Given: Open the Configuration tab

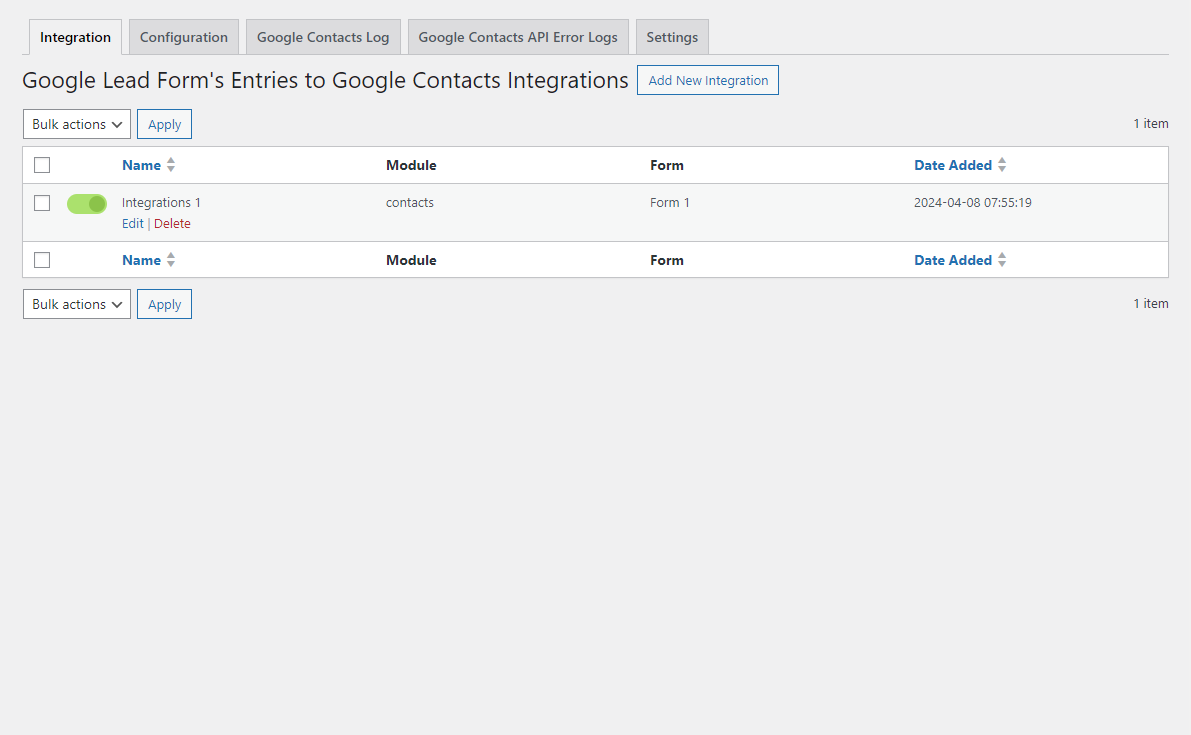Looking at the screenshot, I should [184, 37].
